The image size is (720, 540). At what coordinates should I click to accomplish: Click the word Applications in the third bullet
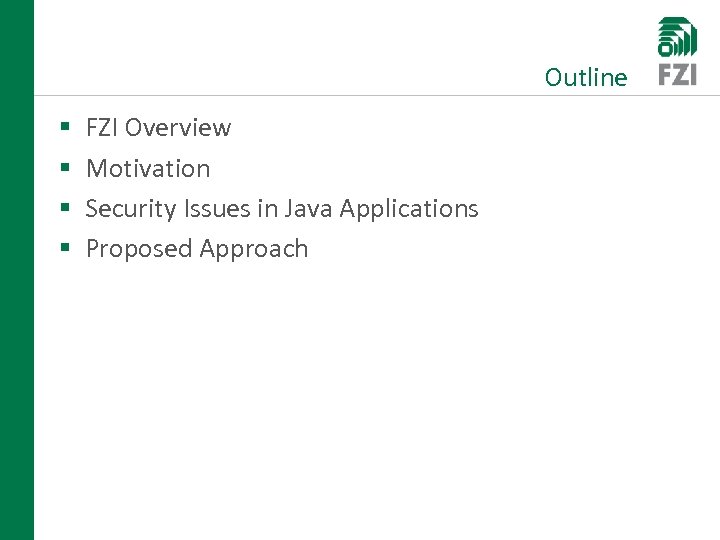pos(409,209)
